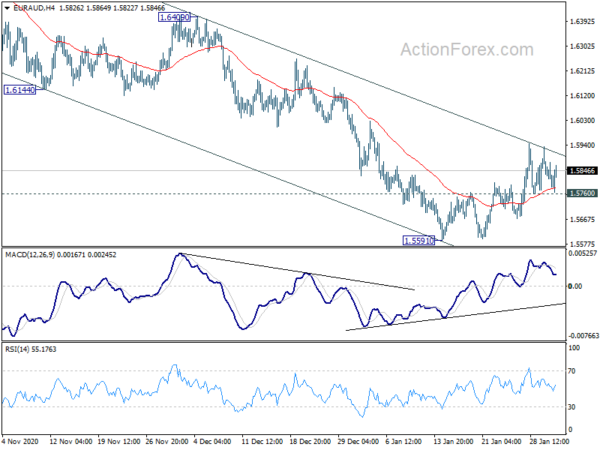This screenshot has width=600, height=450.
Task: Click the 18 Dec 20:00 date label
Action: [x=311, y=442]
